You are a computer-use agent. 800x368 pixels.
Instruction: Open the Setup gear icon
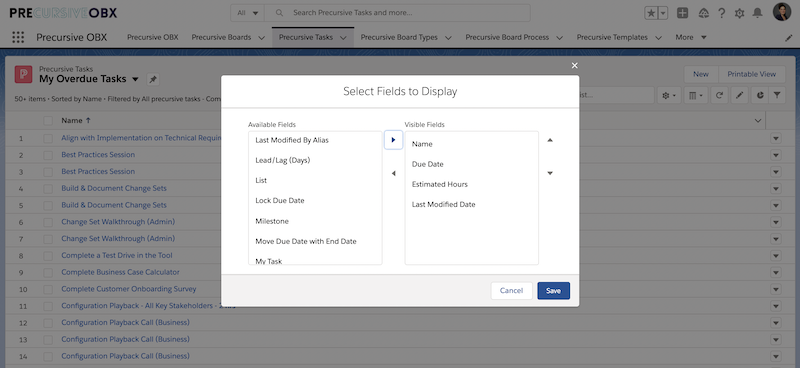[x=739, y=13]
